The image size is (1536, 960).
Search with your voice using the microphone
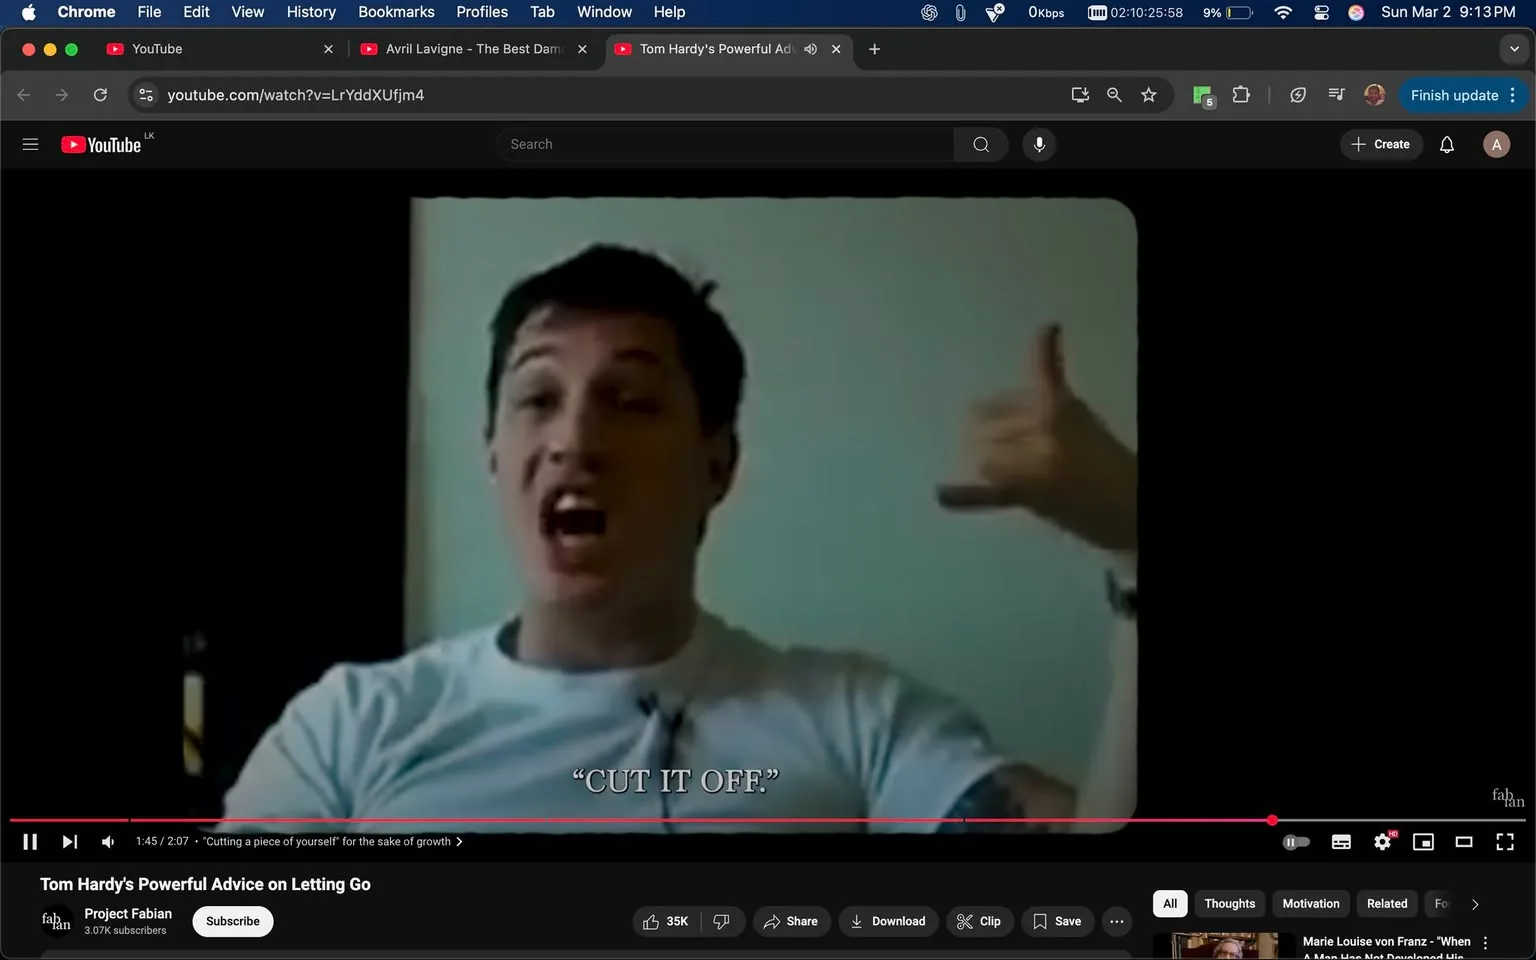(1039, 144)
